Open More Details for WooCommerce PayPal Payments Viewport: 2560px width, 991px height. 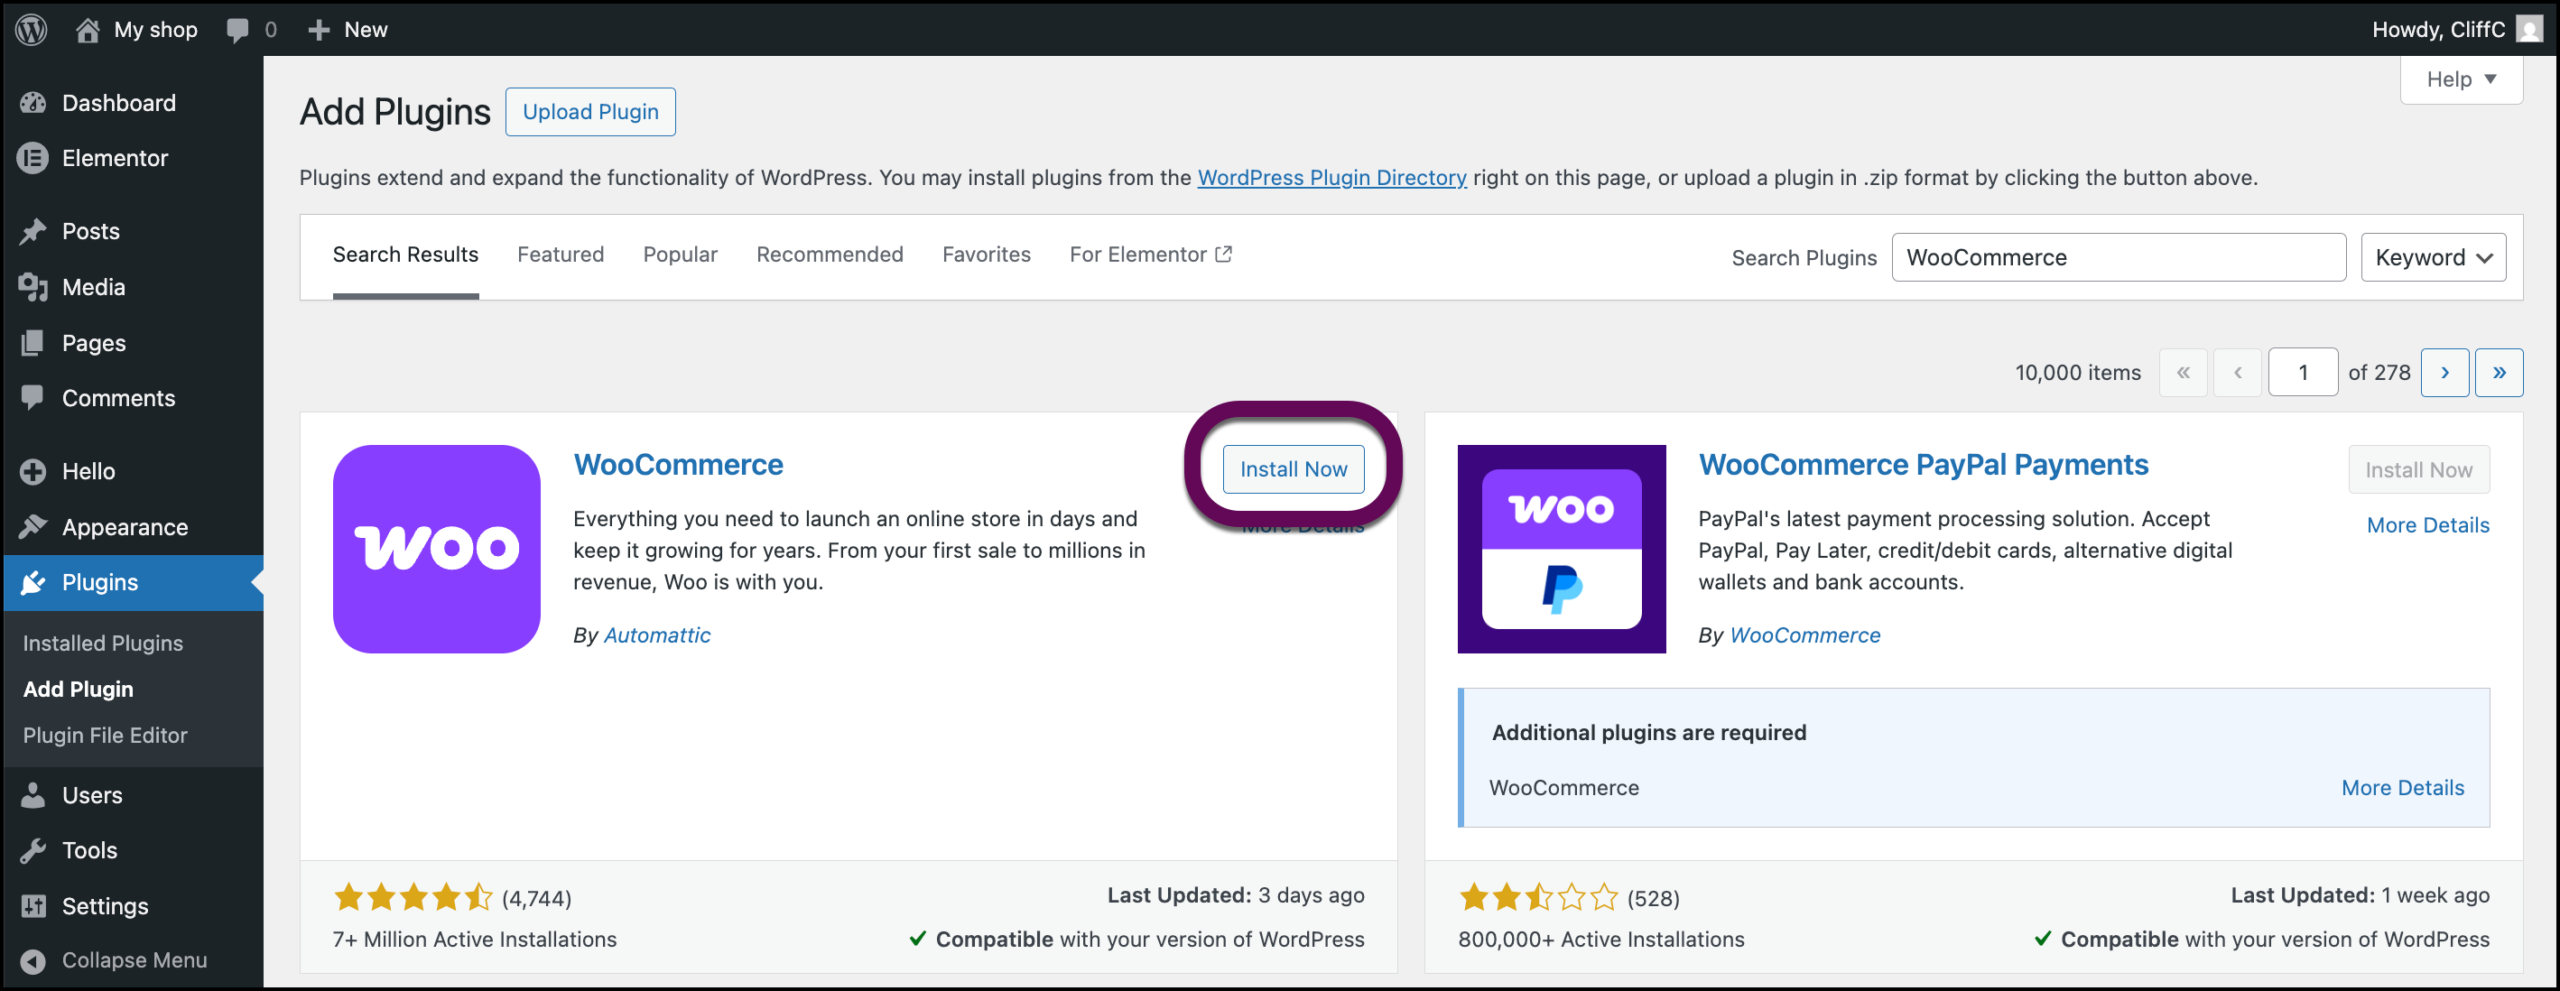(x=2427, y=524)
